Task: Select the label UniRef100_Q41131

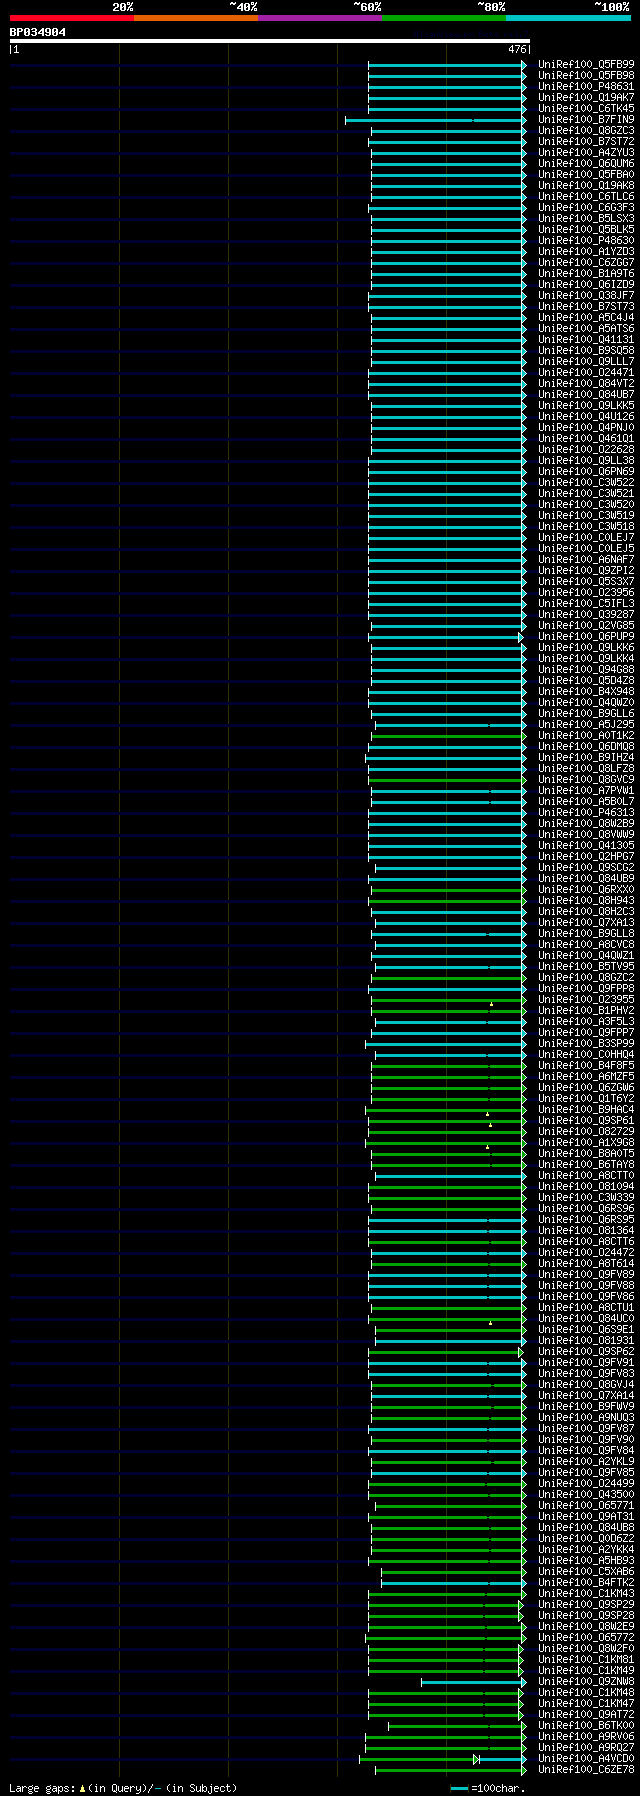Action: (586, 339)
